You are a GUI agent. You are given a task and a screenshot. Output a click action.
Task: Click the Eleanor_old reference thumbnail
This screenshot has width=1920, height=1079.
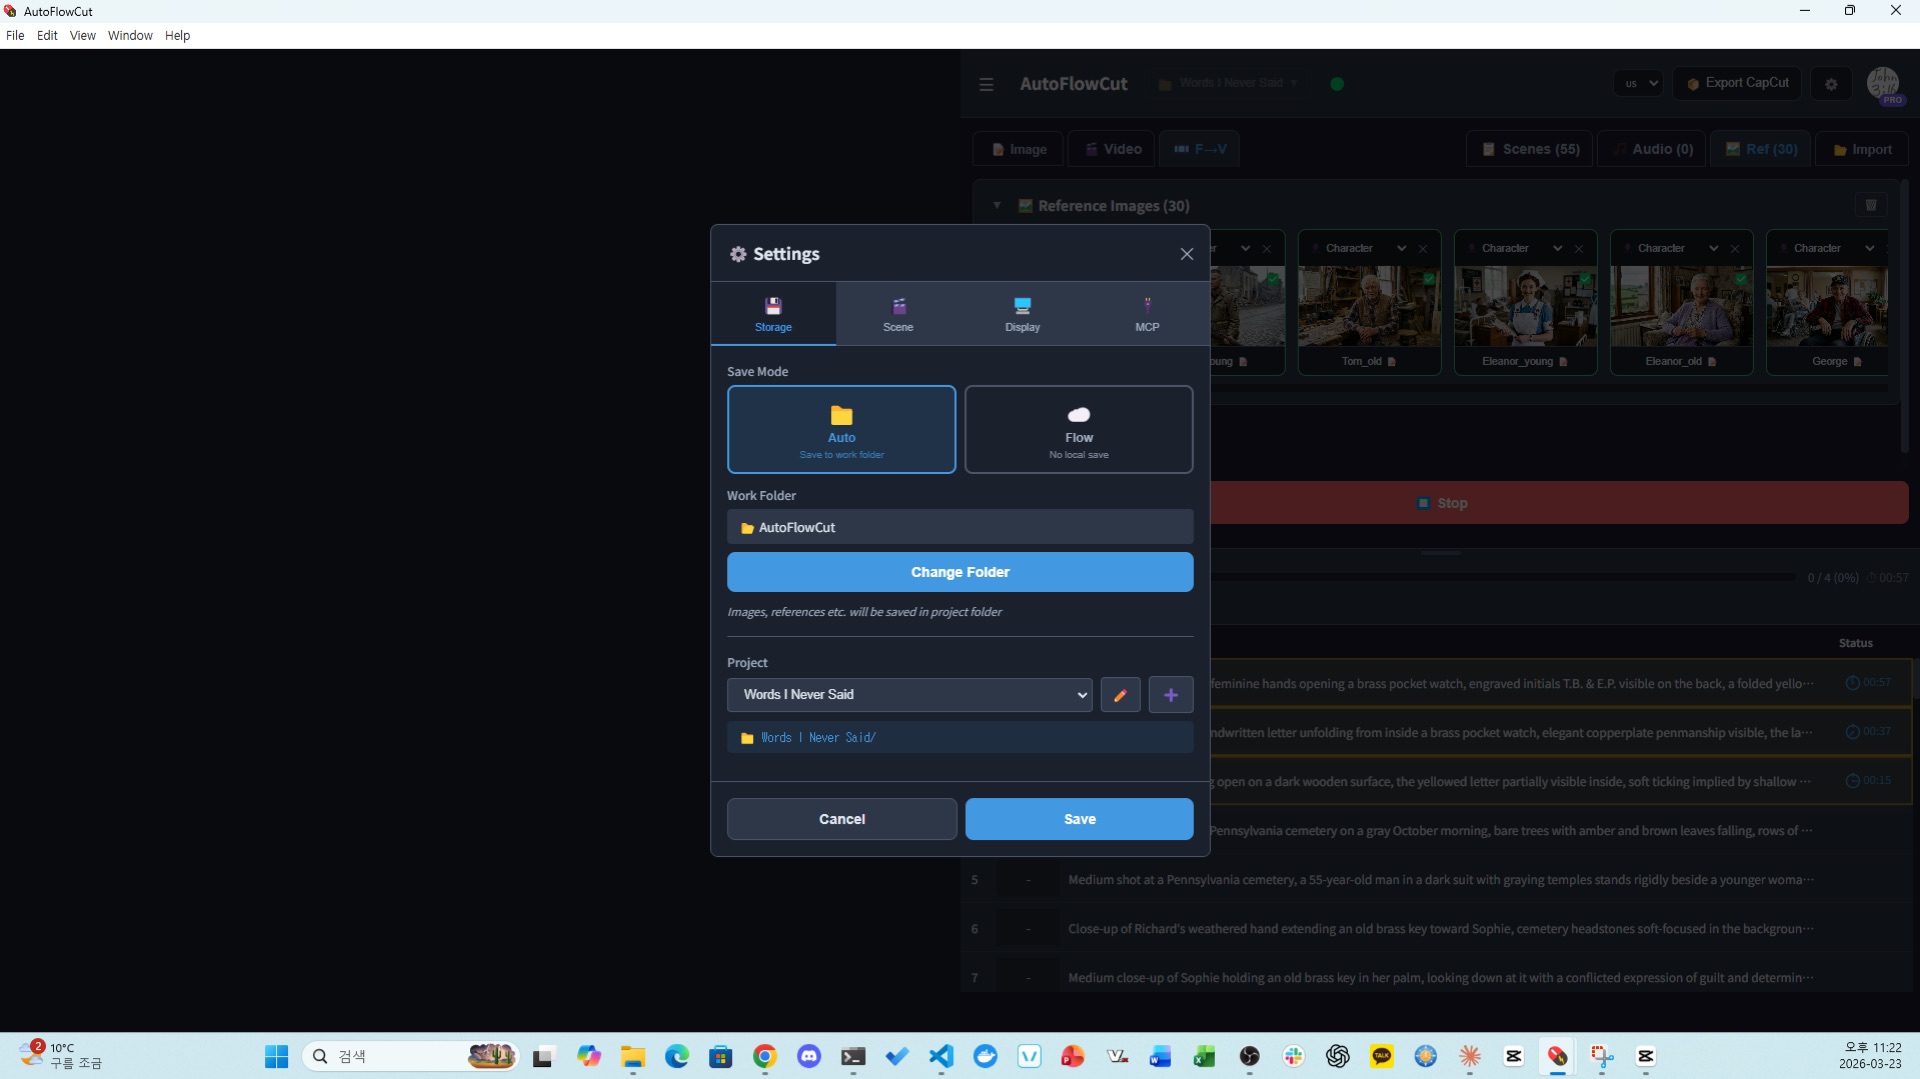(1681, 307)
